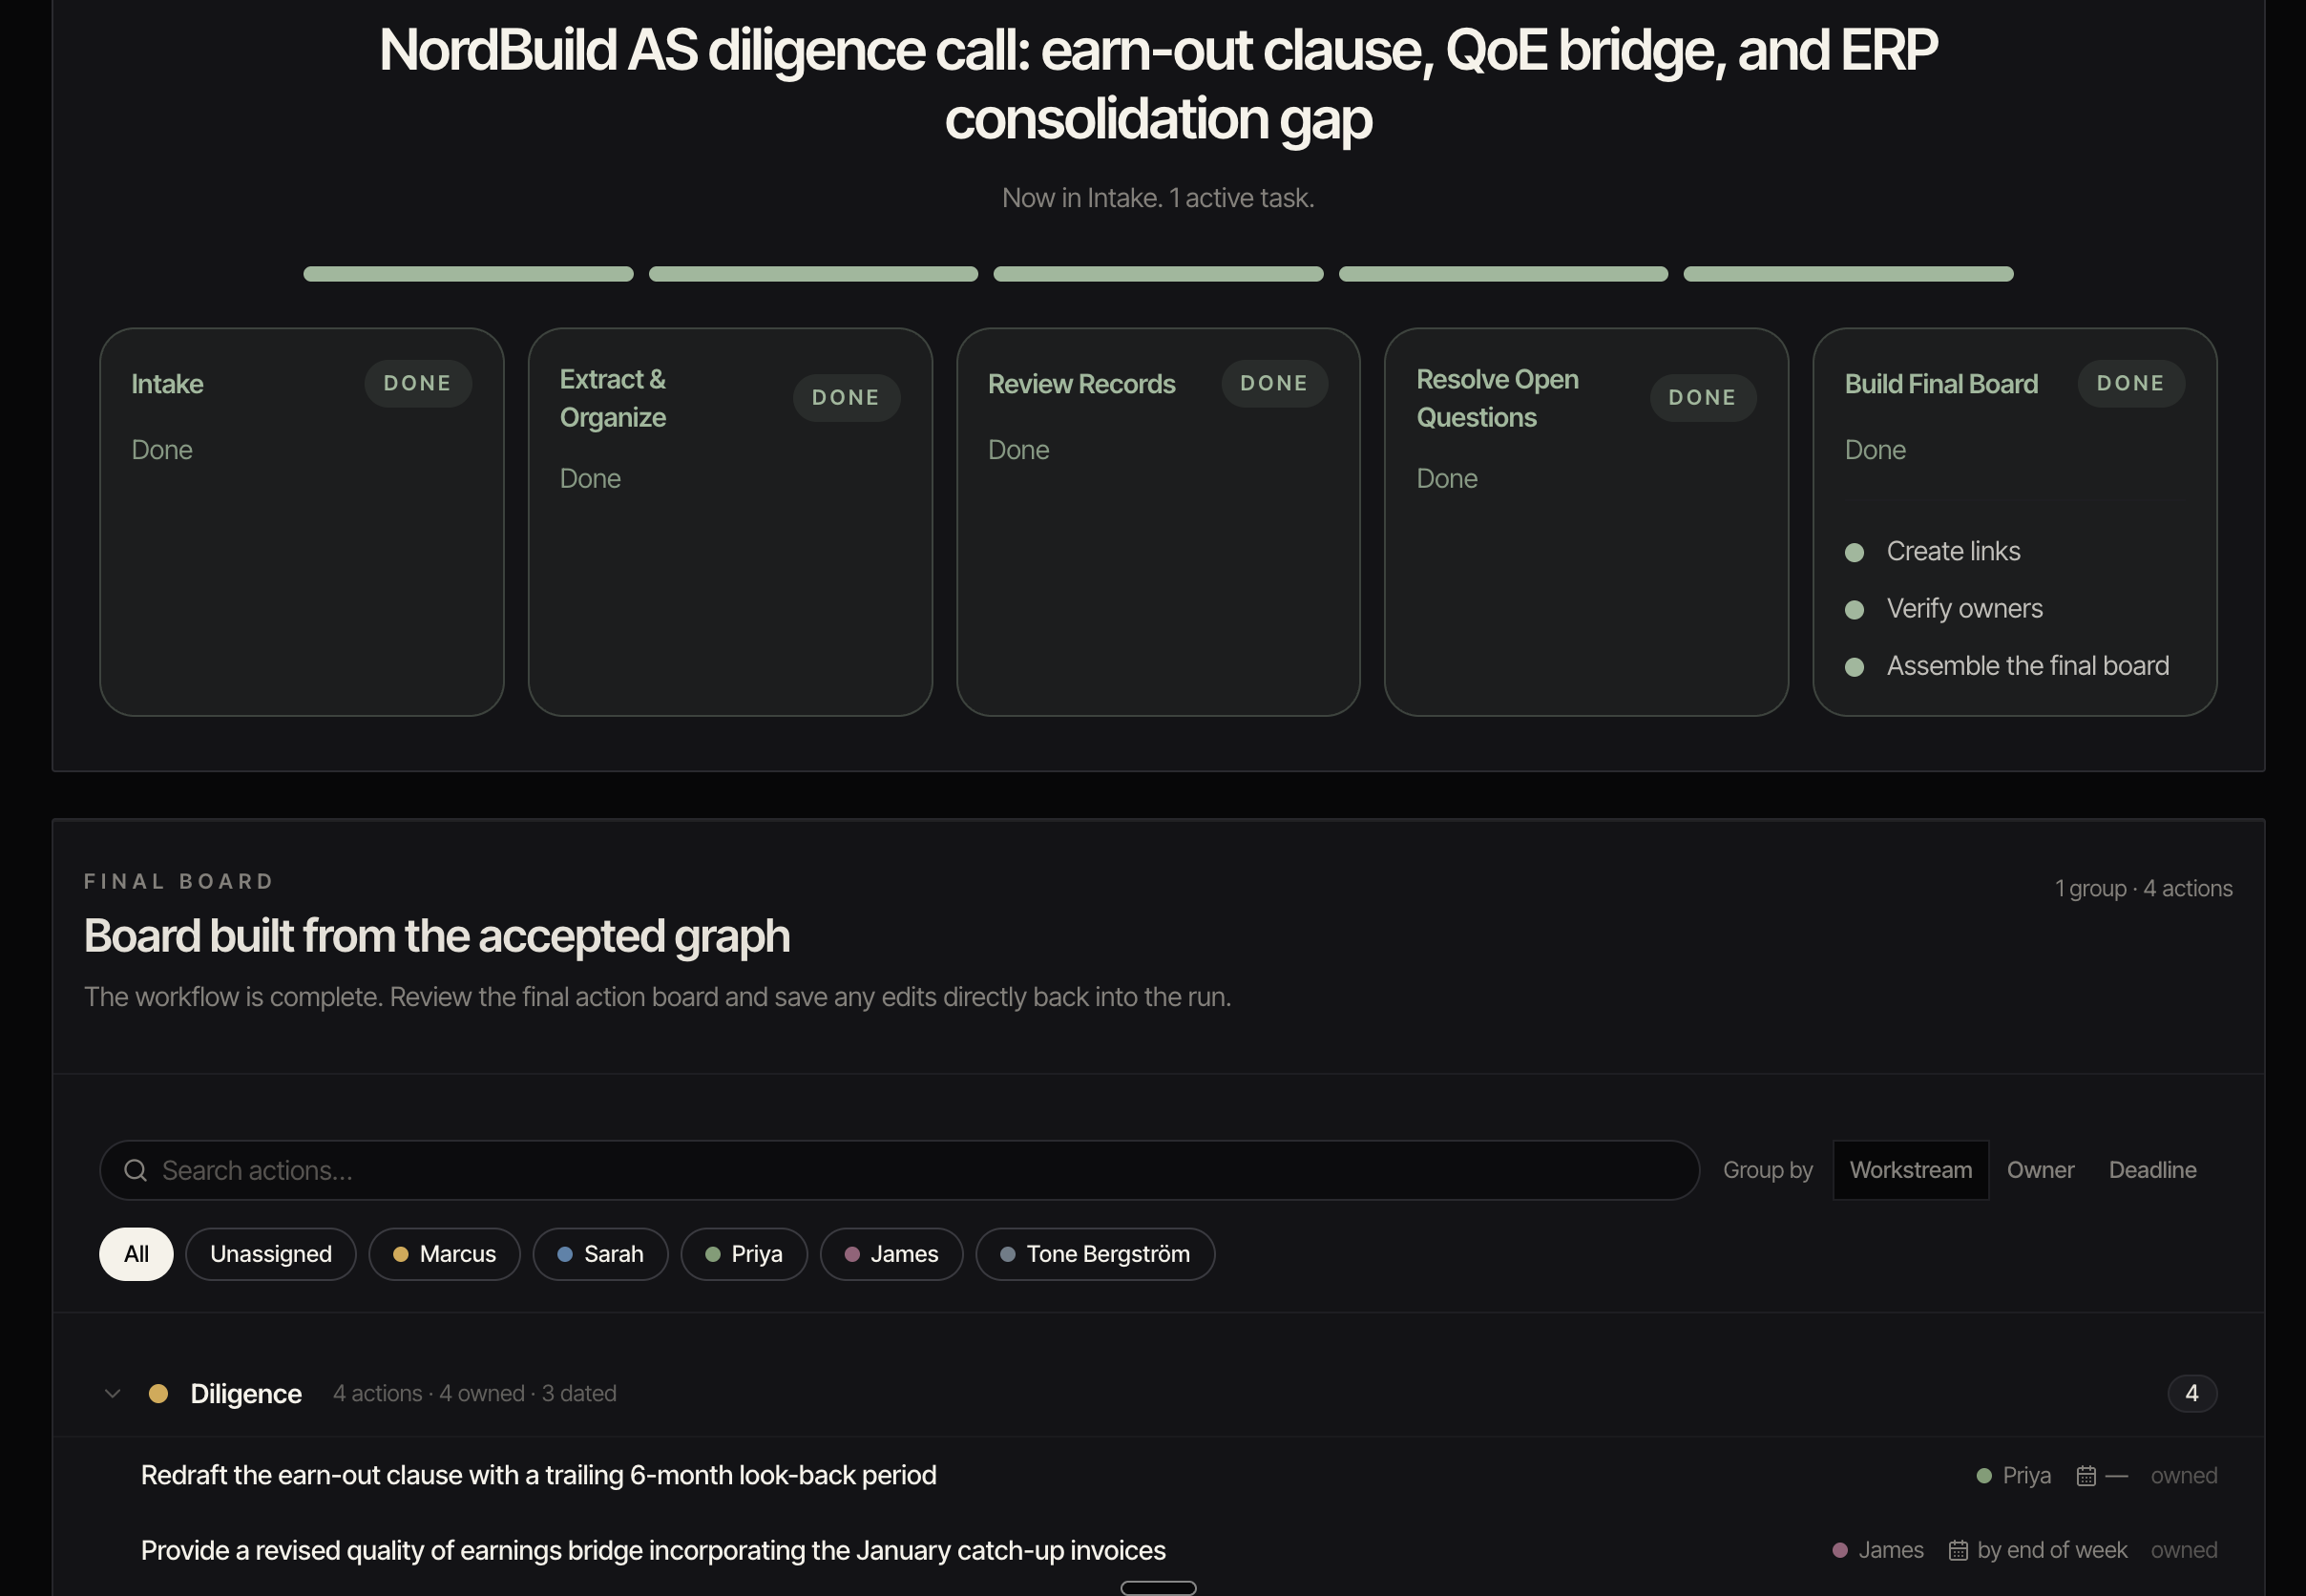Screen dimensions: 2306x1596
Task: Click the green dot beside Create links
Action: (x=1854, y=552)
